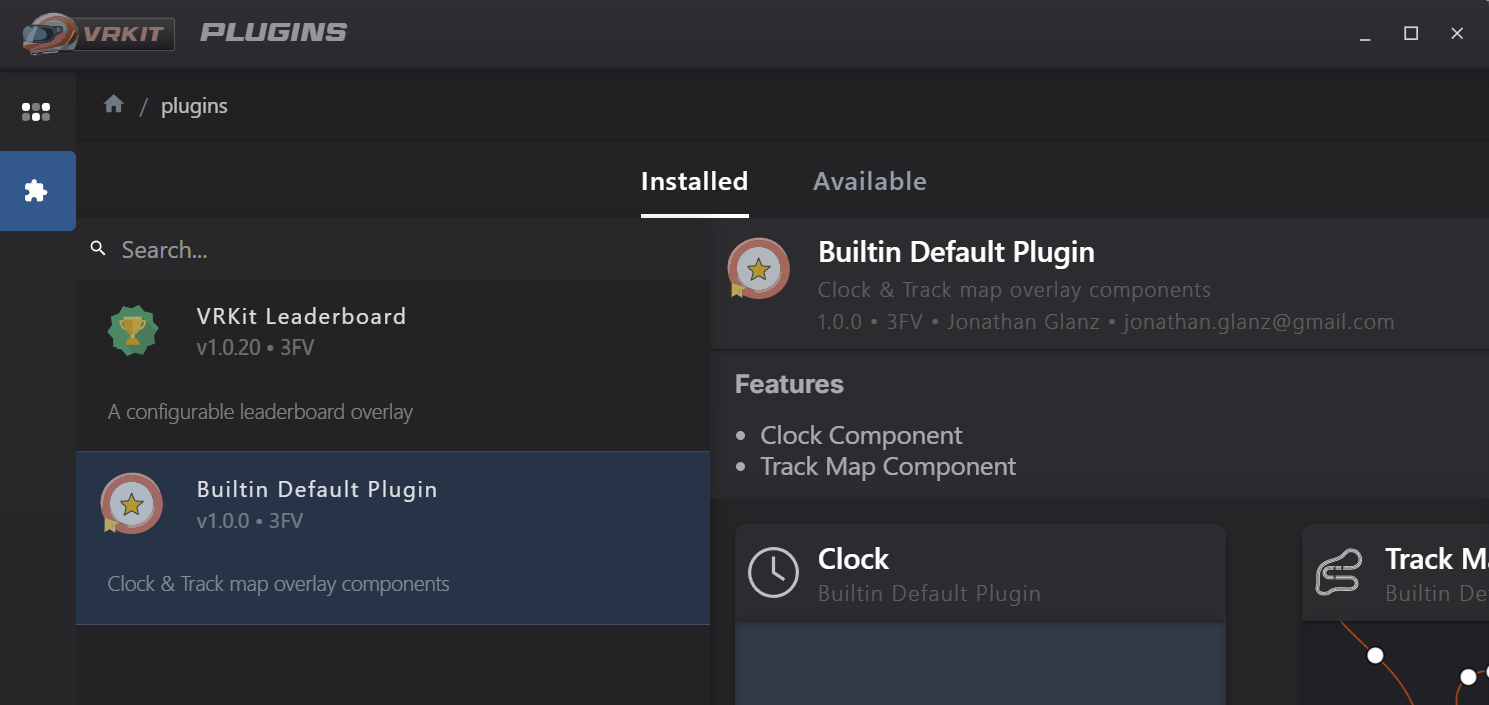Viewport: 1489px width, 705px height.
Task: Click the Features heading
Action: [789, 384]
